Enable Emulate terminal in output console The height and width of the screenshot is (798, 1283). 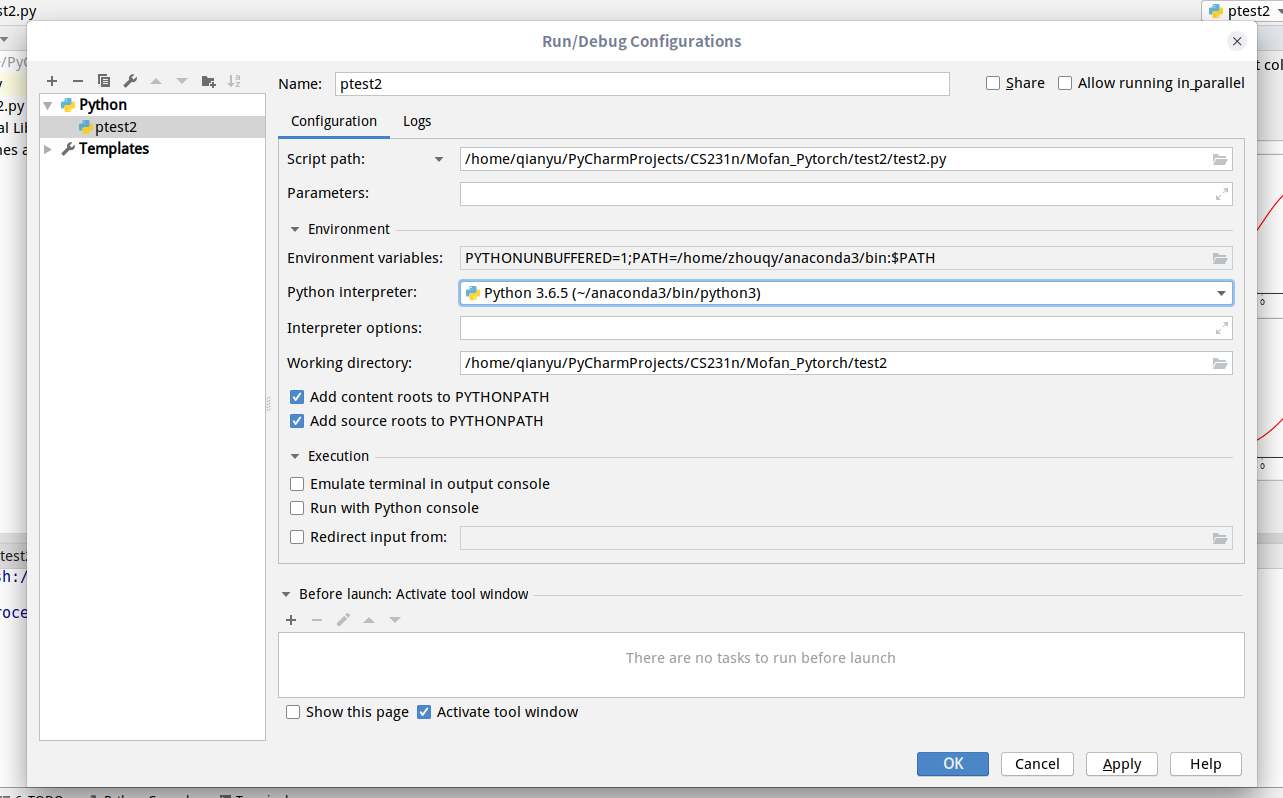pyautogui.click(x=297, y=484)
